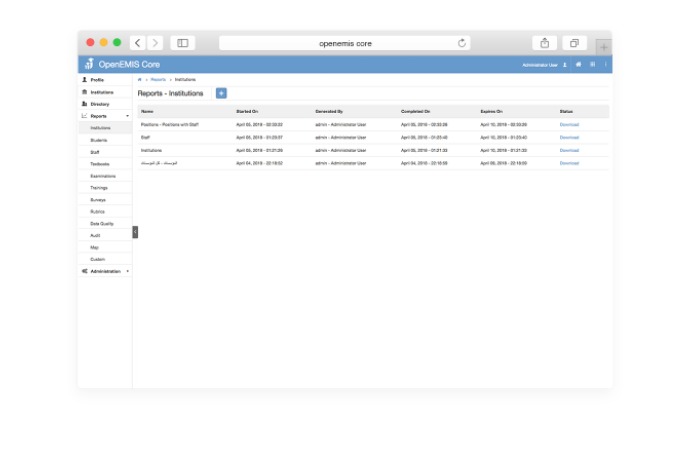Screen dimensions: 690x460
Task: Open a new tab with plus button
Action: click(x=604, y=47)
